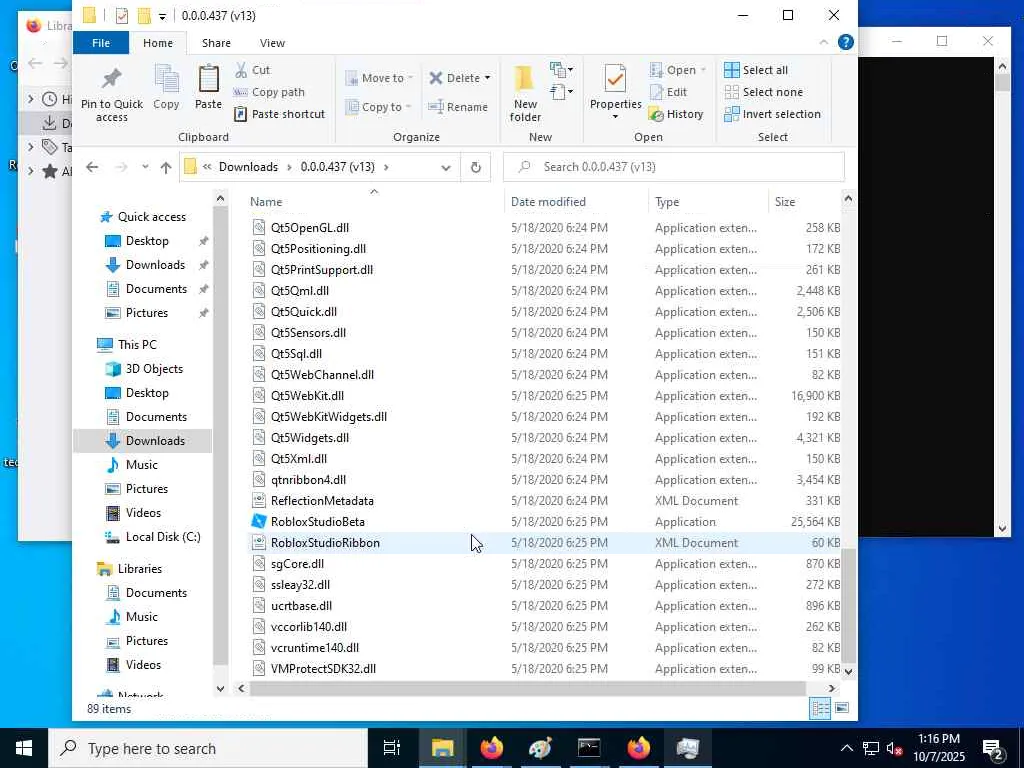
Task: Refresh the current folder view
Action: point(475,167)
